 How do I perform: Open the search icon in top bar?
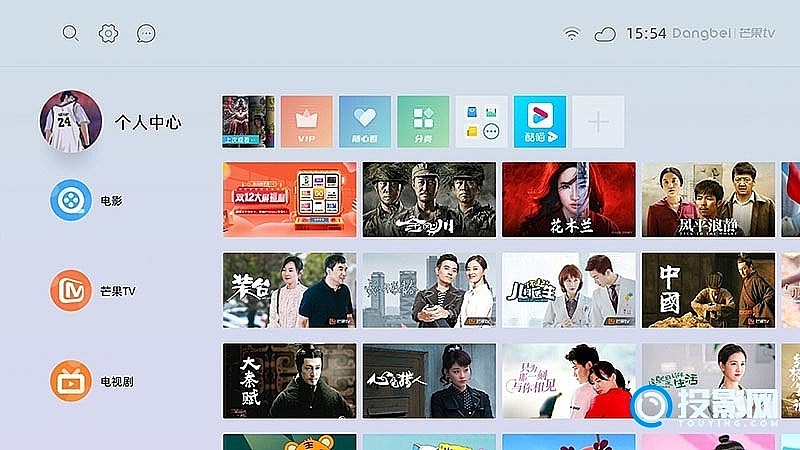70,34
